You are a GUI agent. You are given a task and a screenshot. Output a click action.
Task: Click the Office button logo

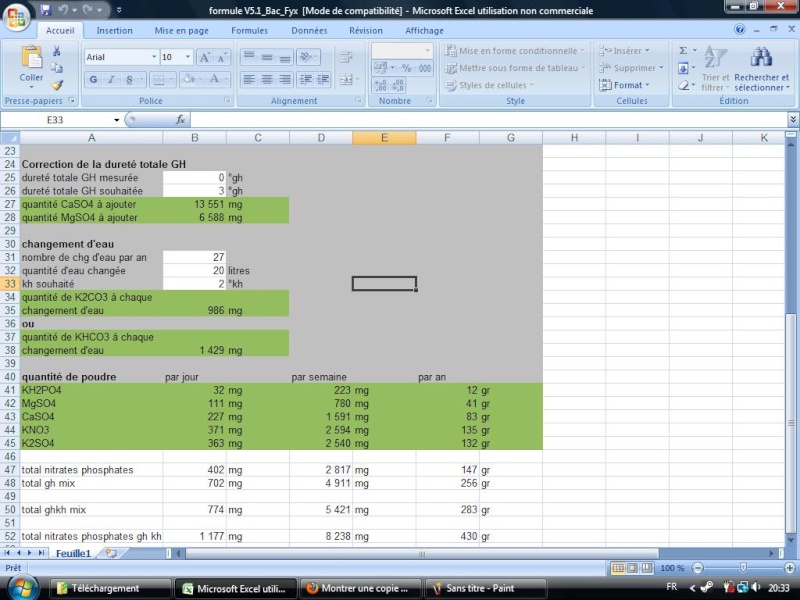pos(16,18)
